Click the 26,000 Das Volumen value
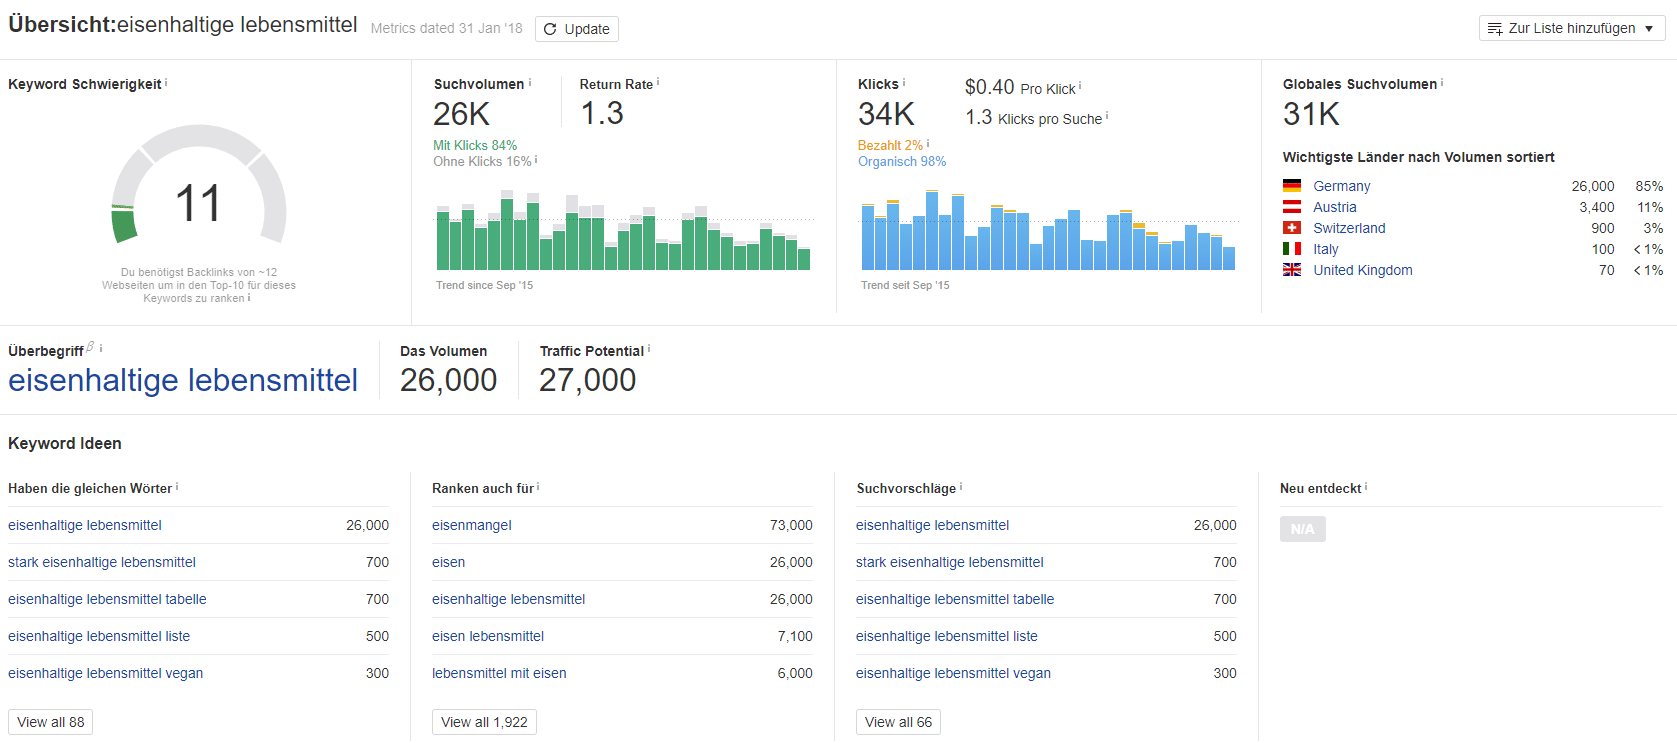1677x743 pixels. pos(448,380)
